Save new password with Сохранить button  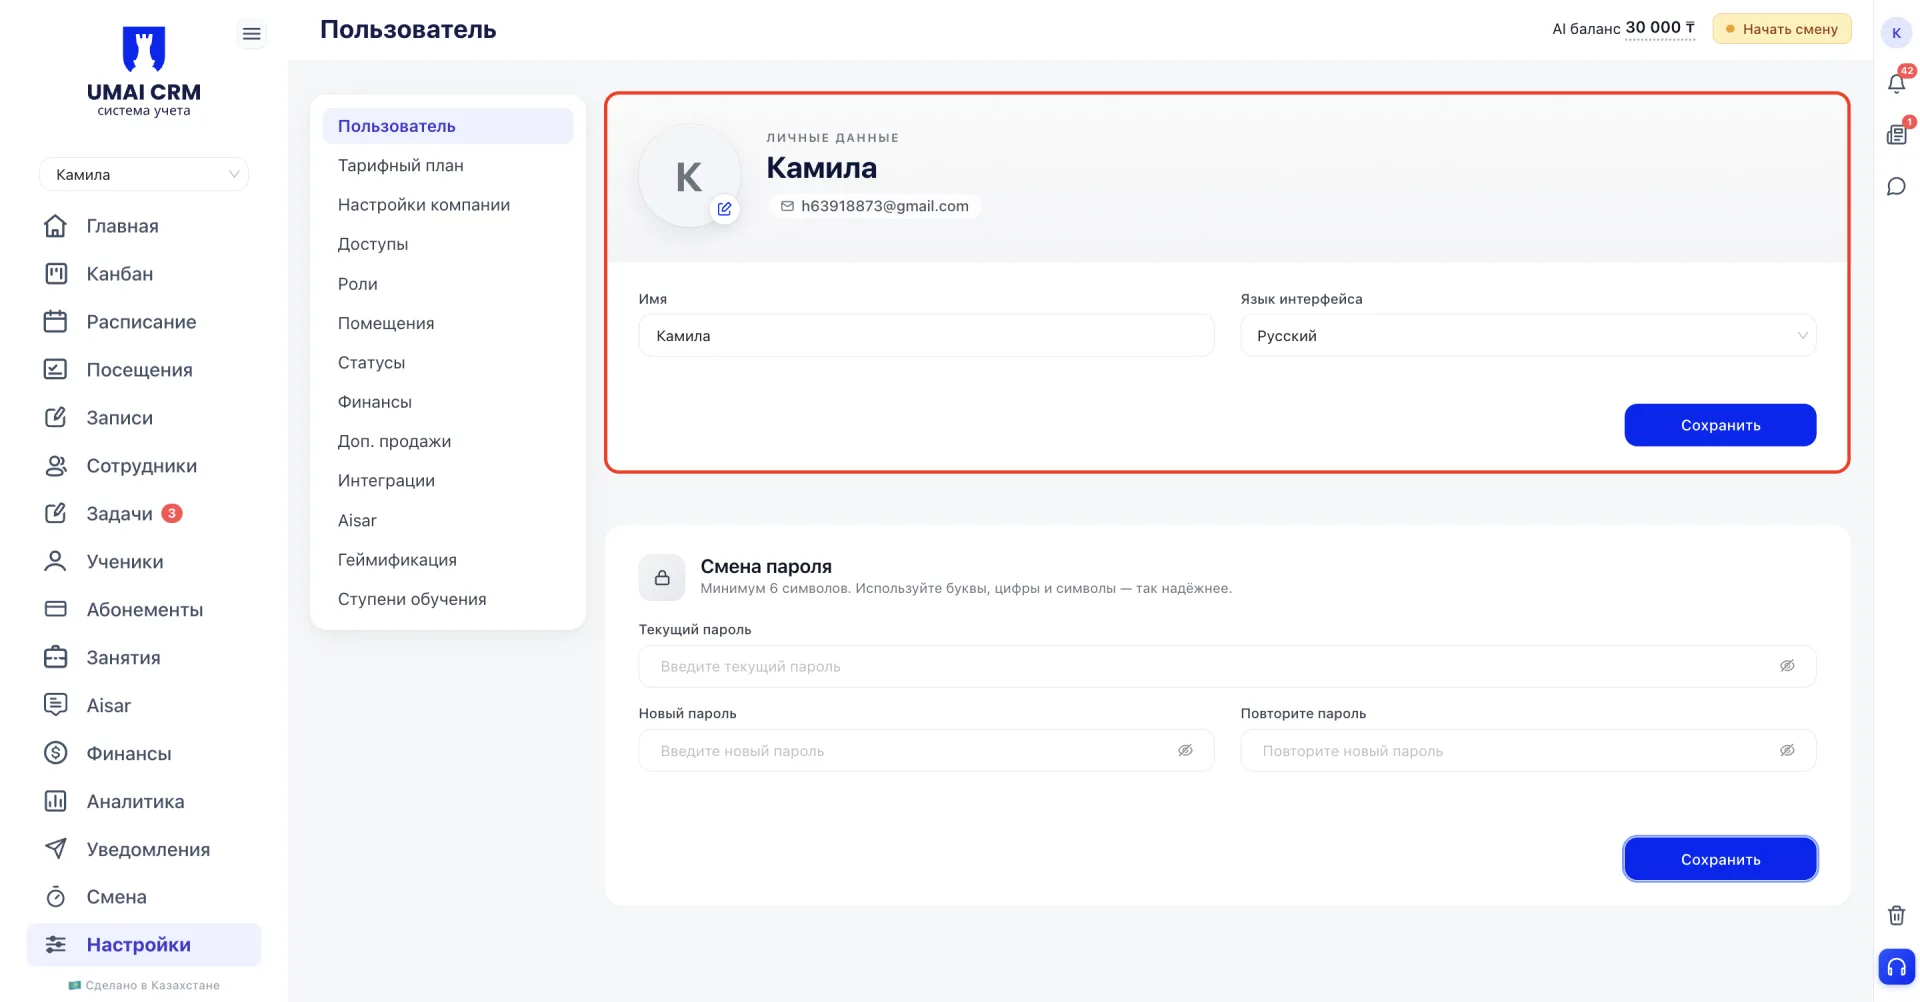point(1720,859)
